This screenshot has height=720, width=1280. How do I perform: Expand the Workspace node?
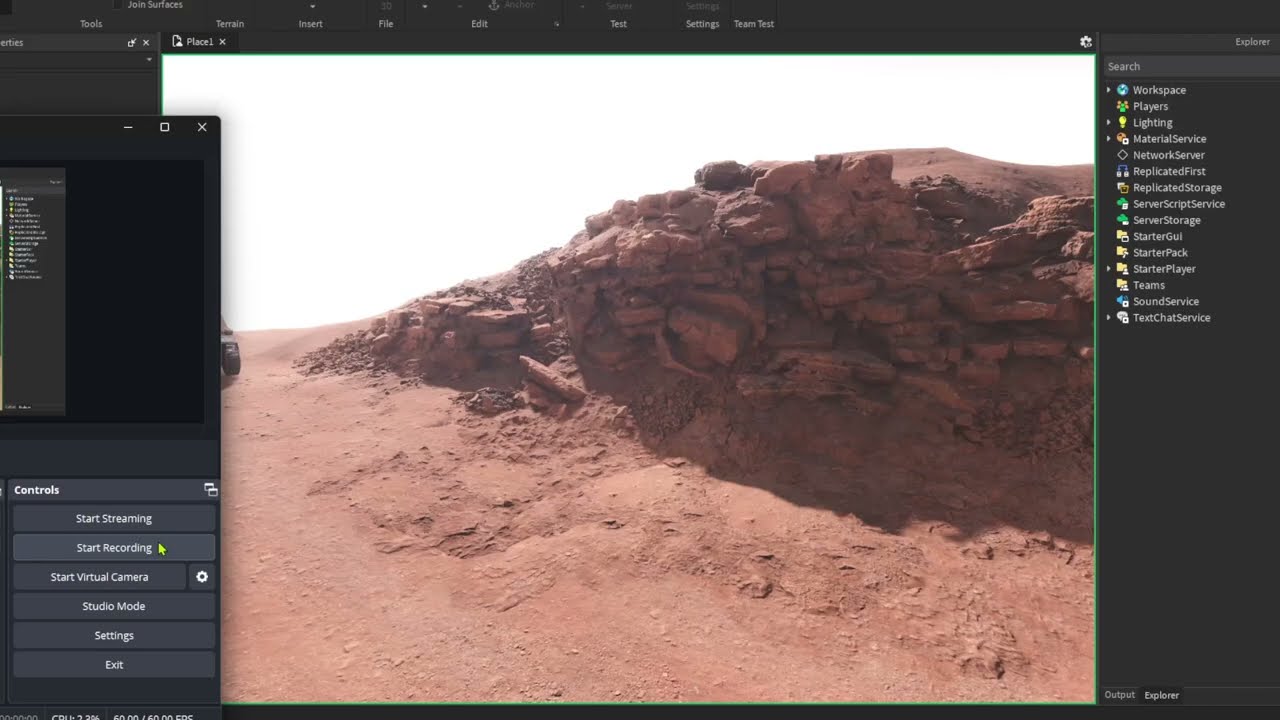point(1108,90)
